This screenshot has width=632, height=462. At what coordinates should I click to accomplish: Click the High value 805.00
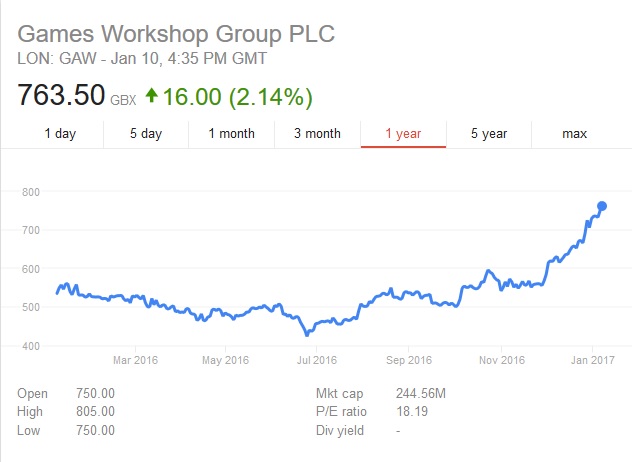coord(96,412)
